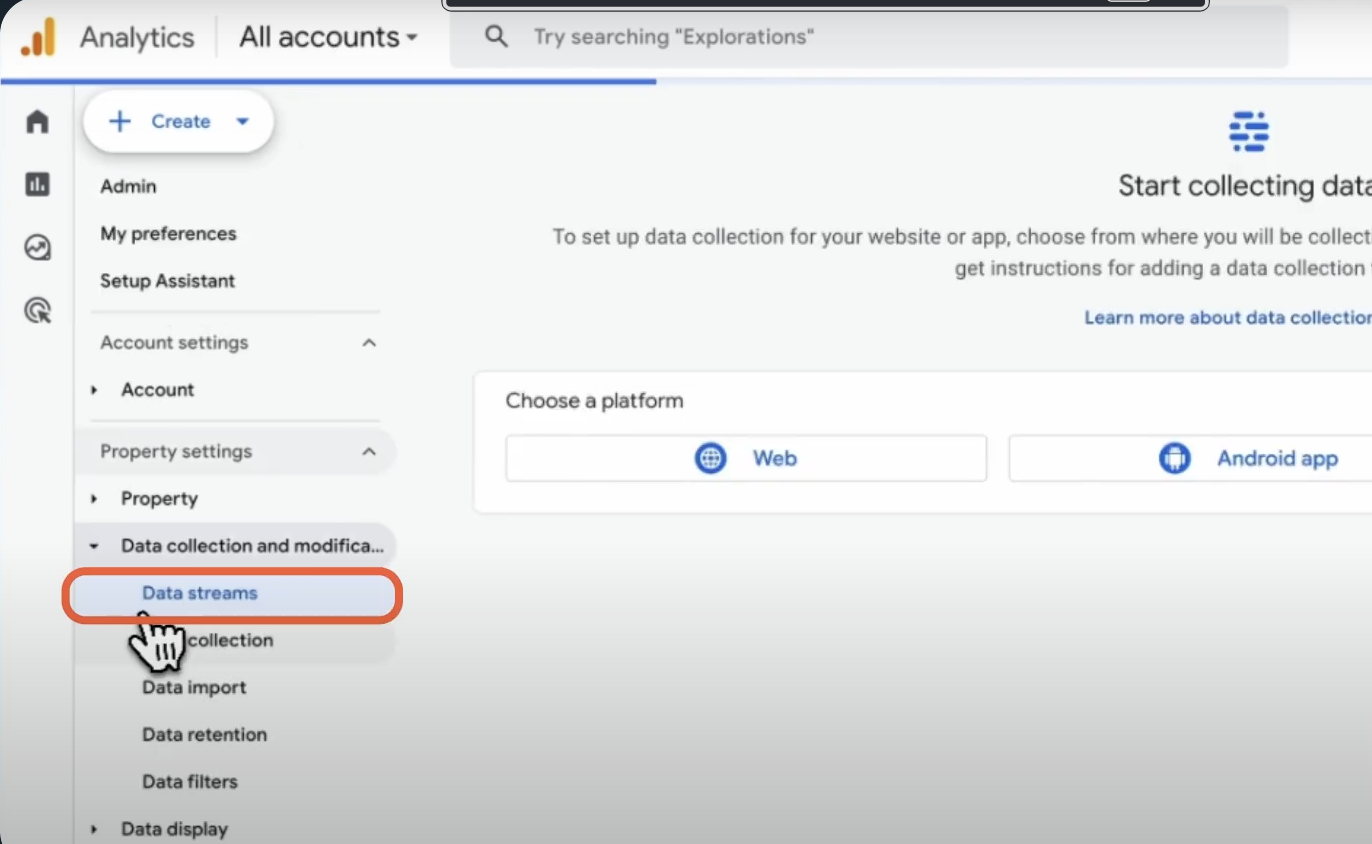Click the Try searching Explorations field
The image size is (1372, 844).
[868, 37]
